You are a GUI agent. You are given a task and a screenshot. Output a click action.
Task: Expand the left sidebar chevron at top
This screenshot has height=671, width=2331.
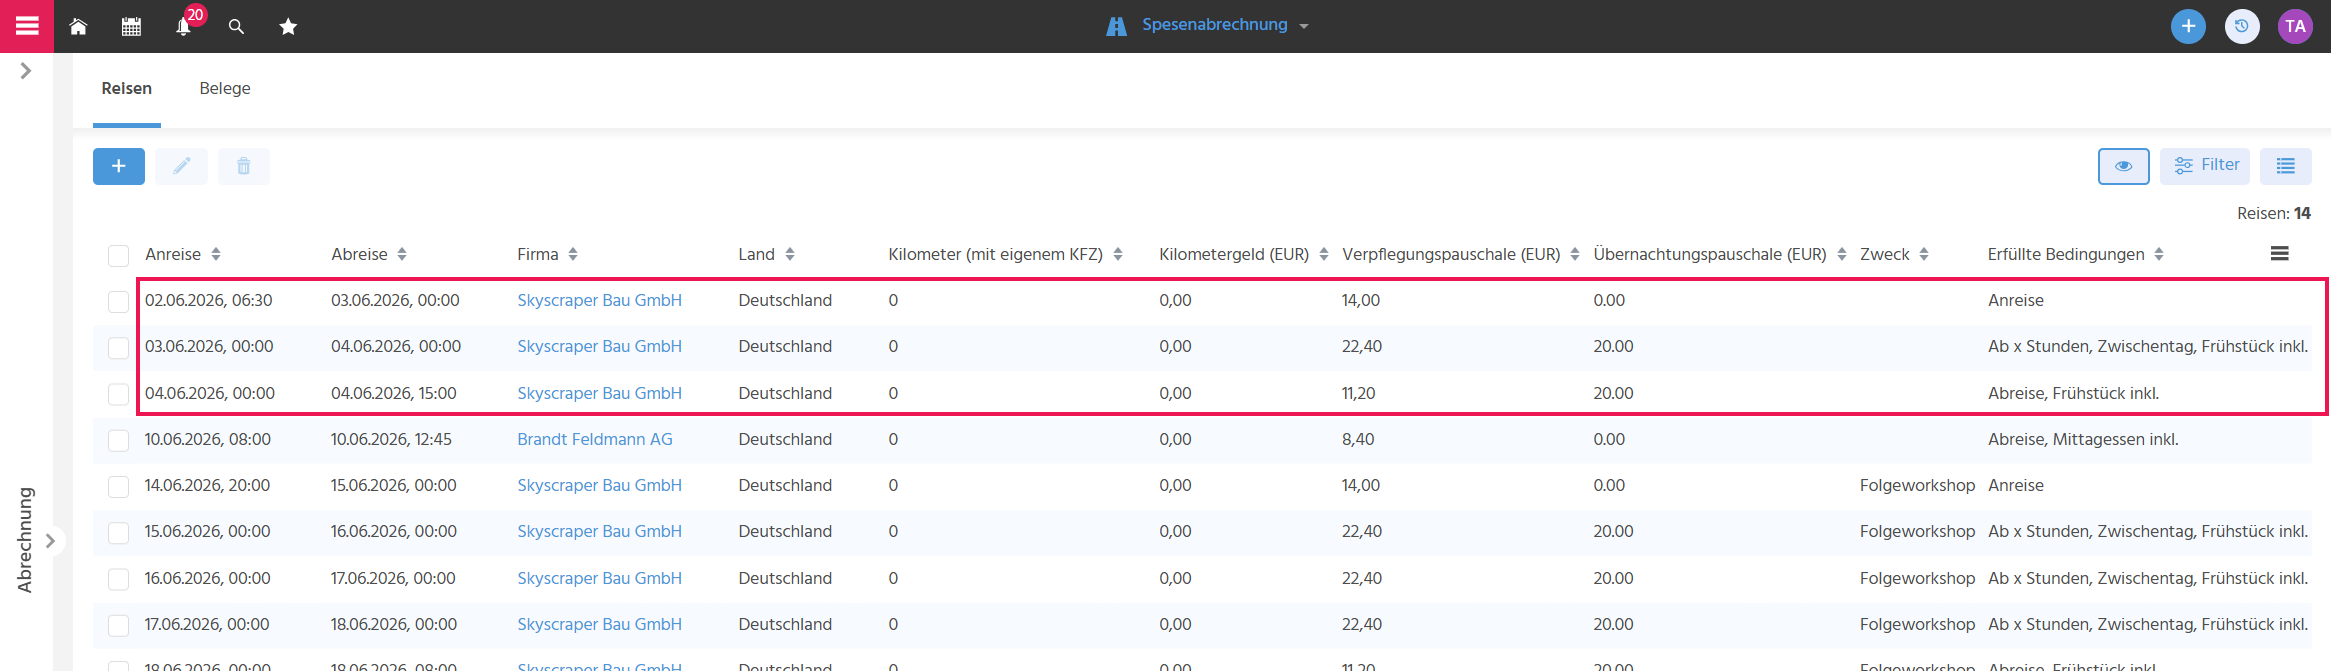point(26,71)
